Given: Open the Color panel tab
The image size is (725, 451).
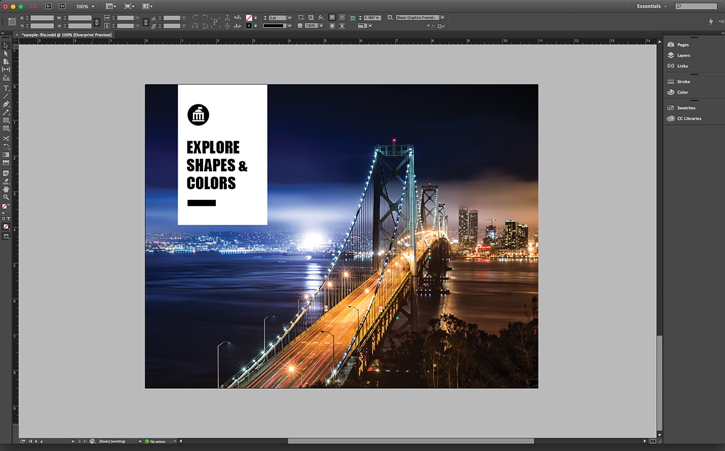Looking at the screenshot, I should (x=682, y=92).
